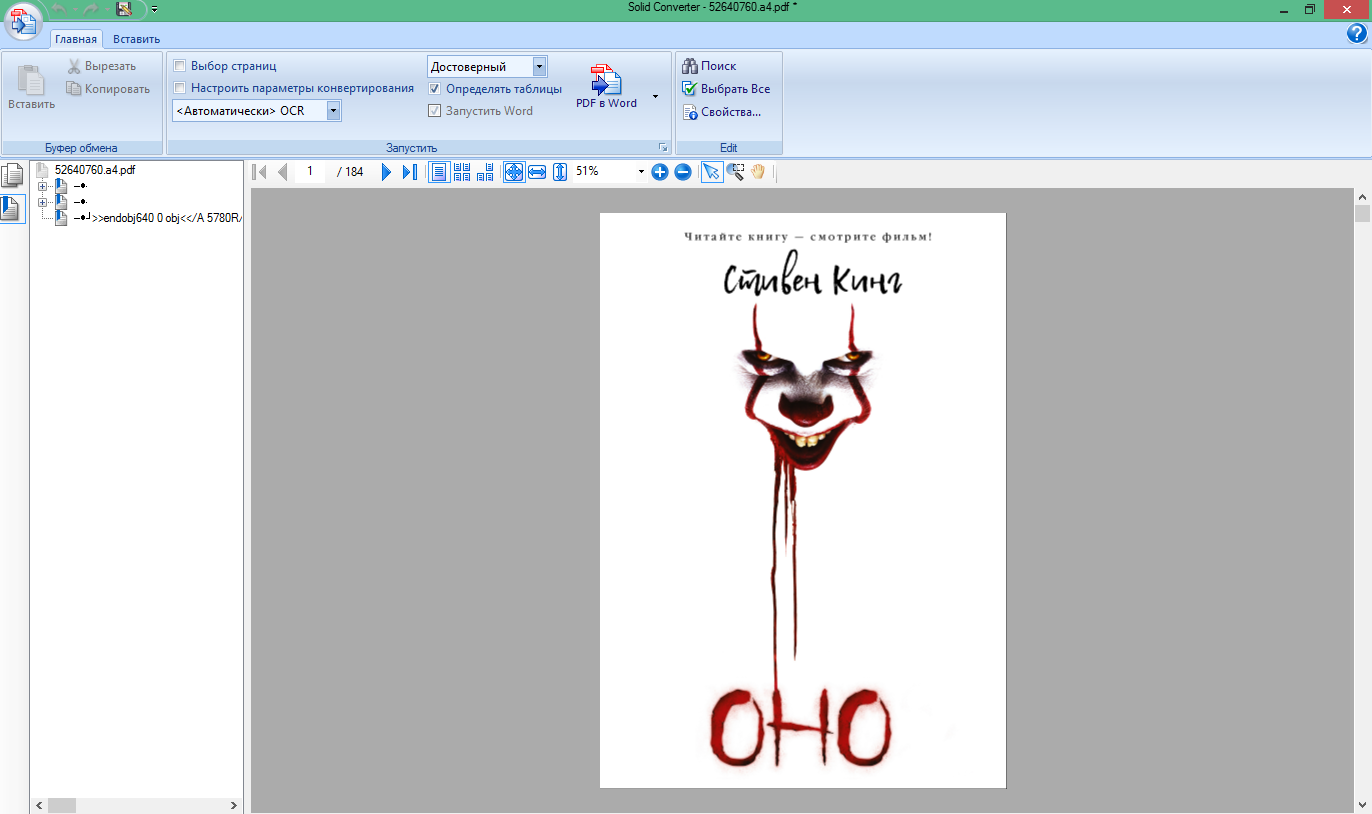1372x814 pixels.
Task: Toggle the Определять таблицы checkbox
Action: tap(435, 89)
